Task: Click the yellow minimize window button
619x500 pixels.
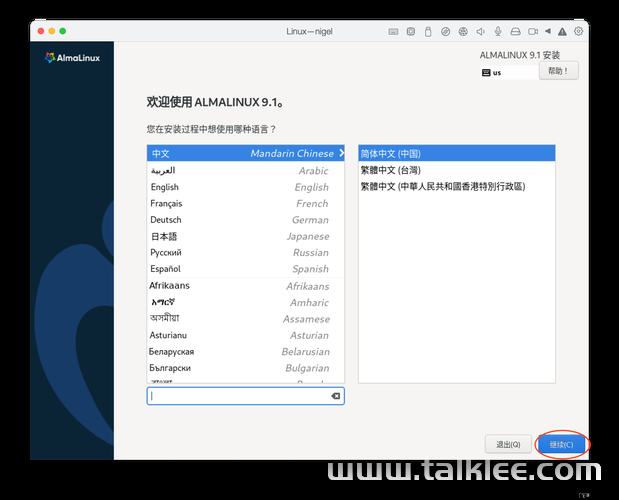Action: [52, 31]
